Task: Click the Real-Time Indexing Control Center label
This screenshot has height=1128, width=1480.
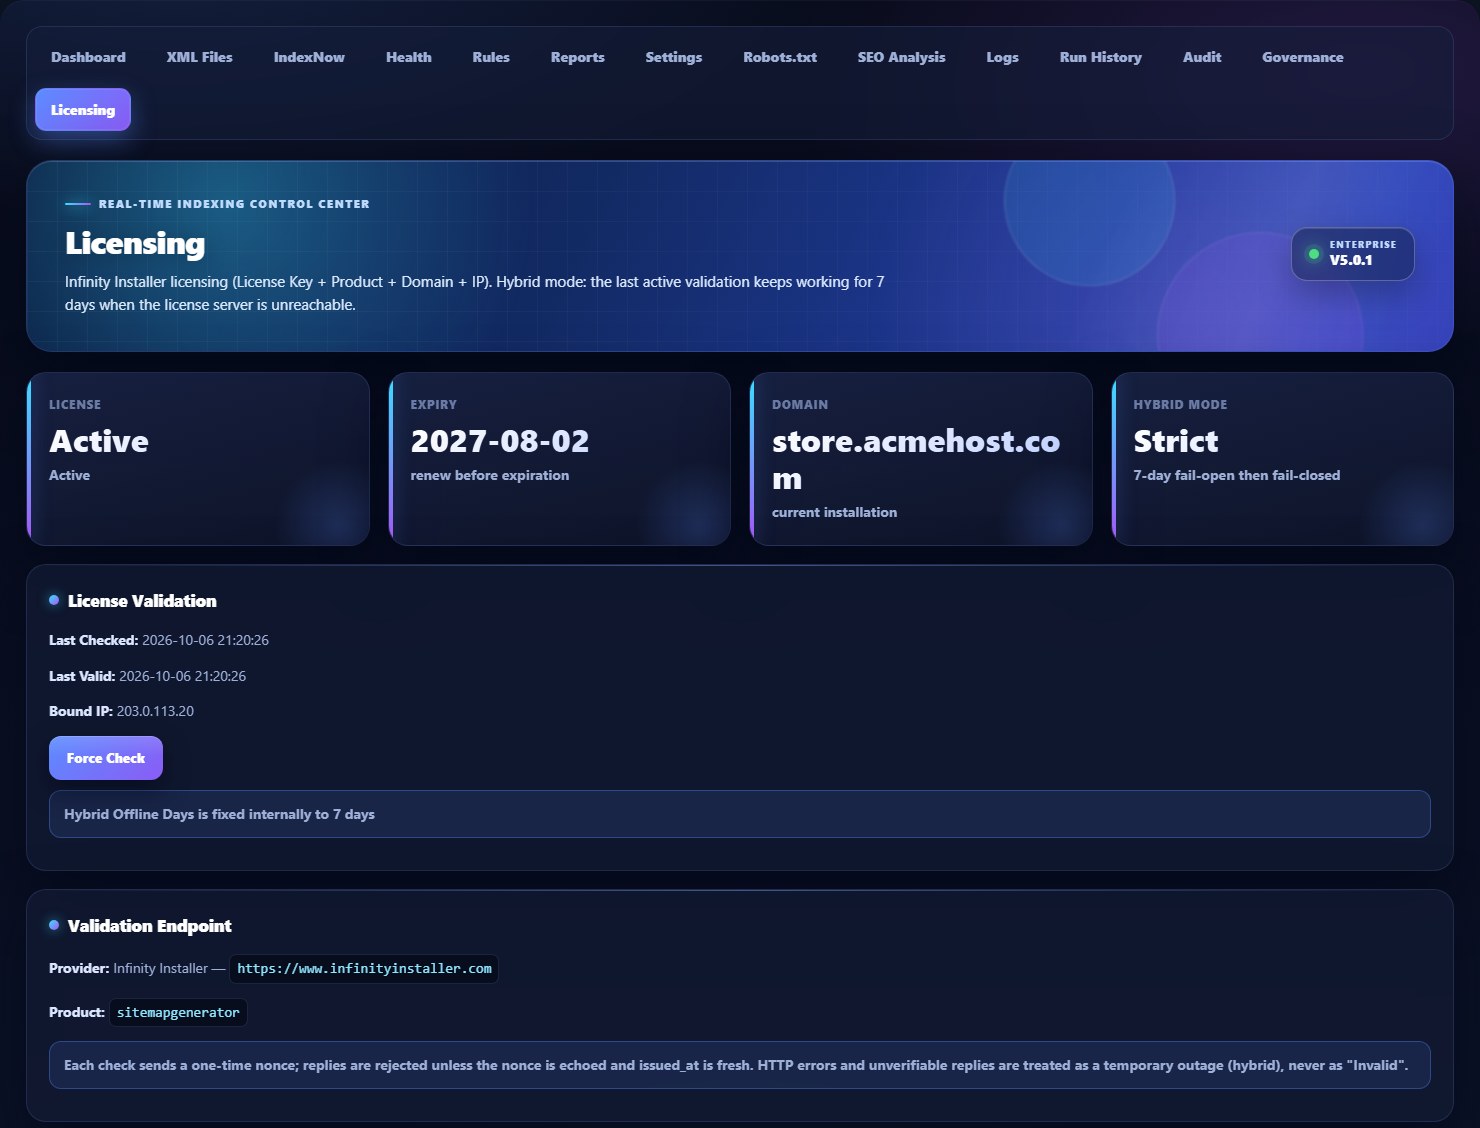Action: click(x=234, y=204)
